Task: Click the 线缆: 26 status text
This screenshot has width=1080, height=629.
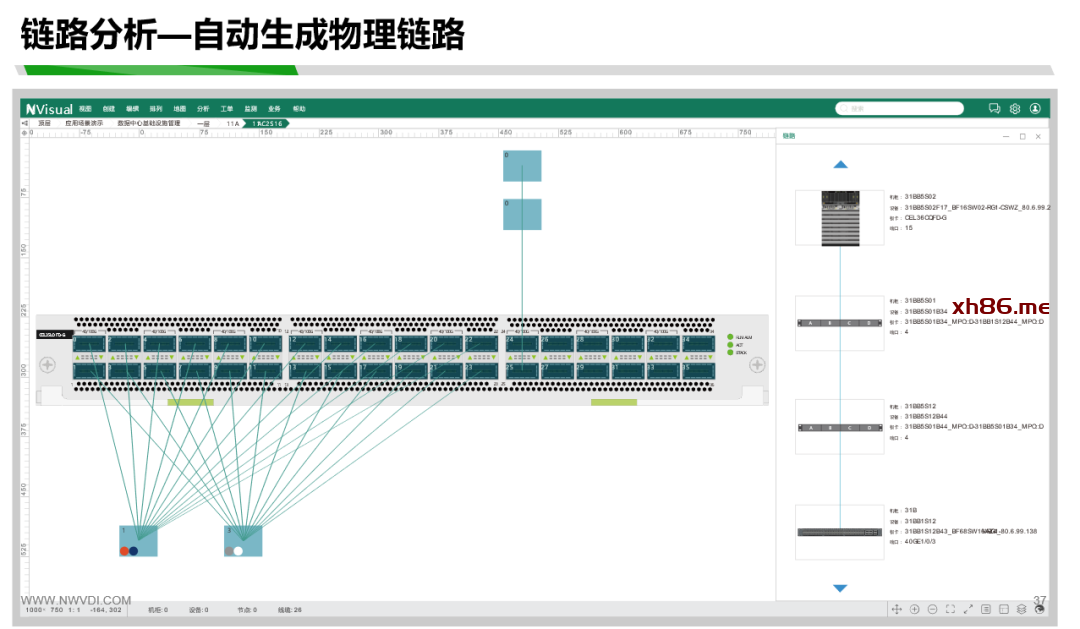Action: [x=290, y=610]
